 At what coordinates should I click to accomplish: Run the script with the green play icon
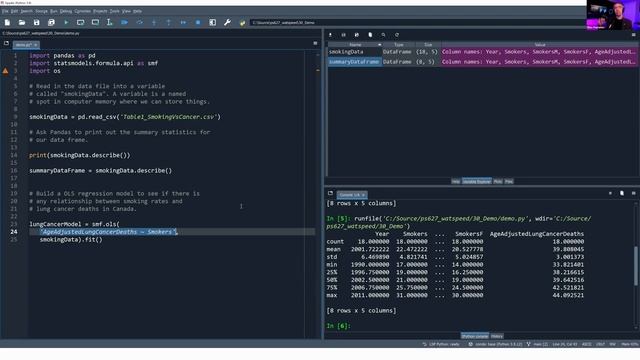66,22
